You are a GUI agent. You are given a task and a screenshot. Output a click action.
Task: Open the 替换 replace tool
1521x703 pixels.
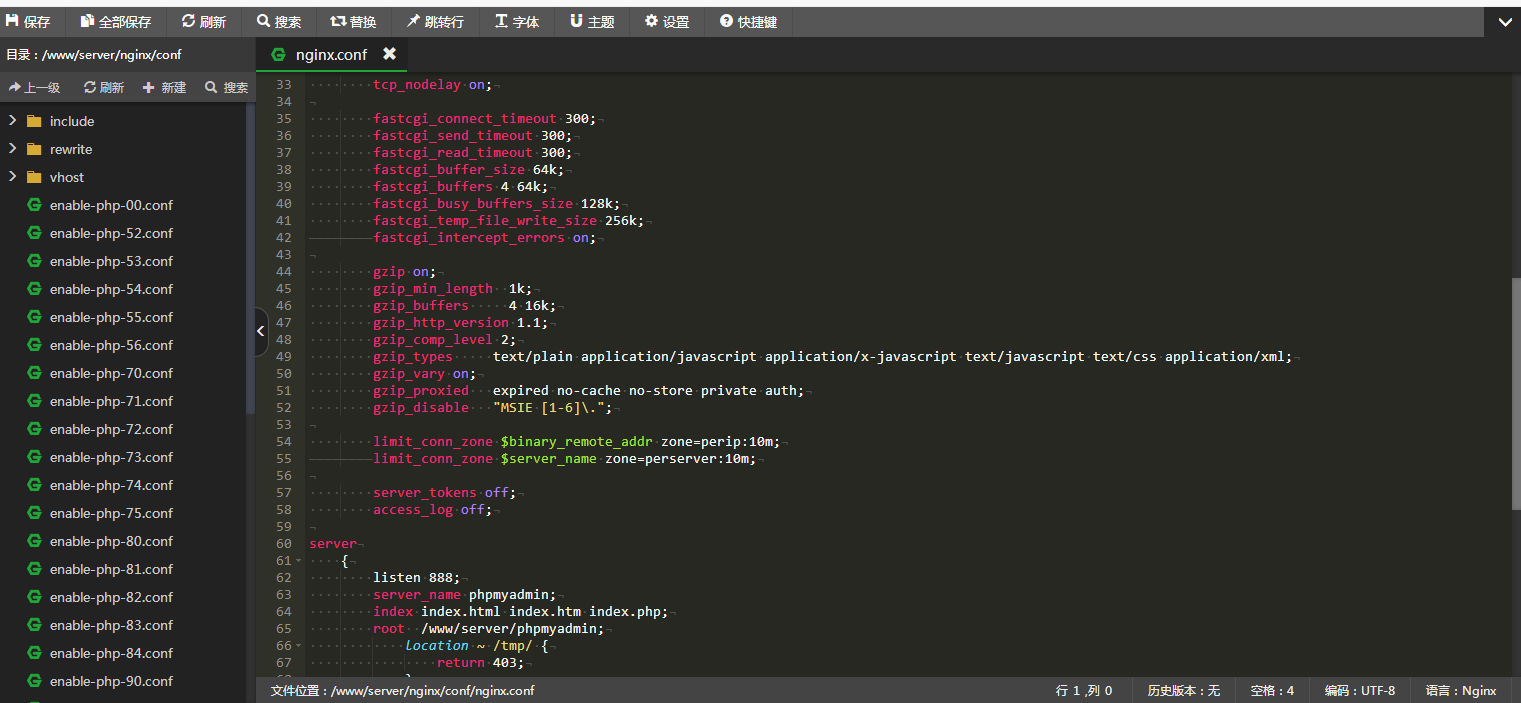353,21
